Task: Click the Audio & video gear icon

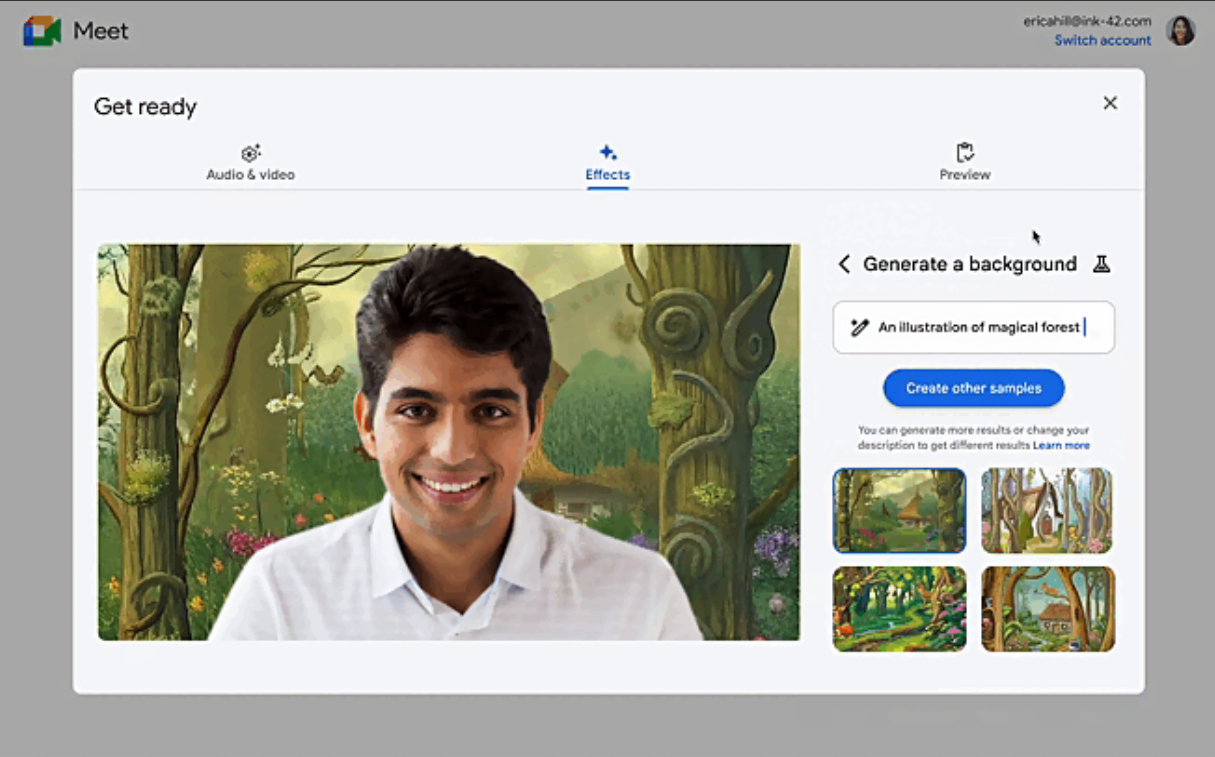Action: point(250,151)
